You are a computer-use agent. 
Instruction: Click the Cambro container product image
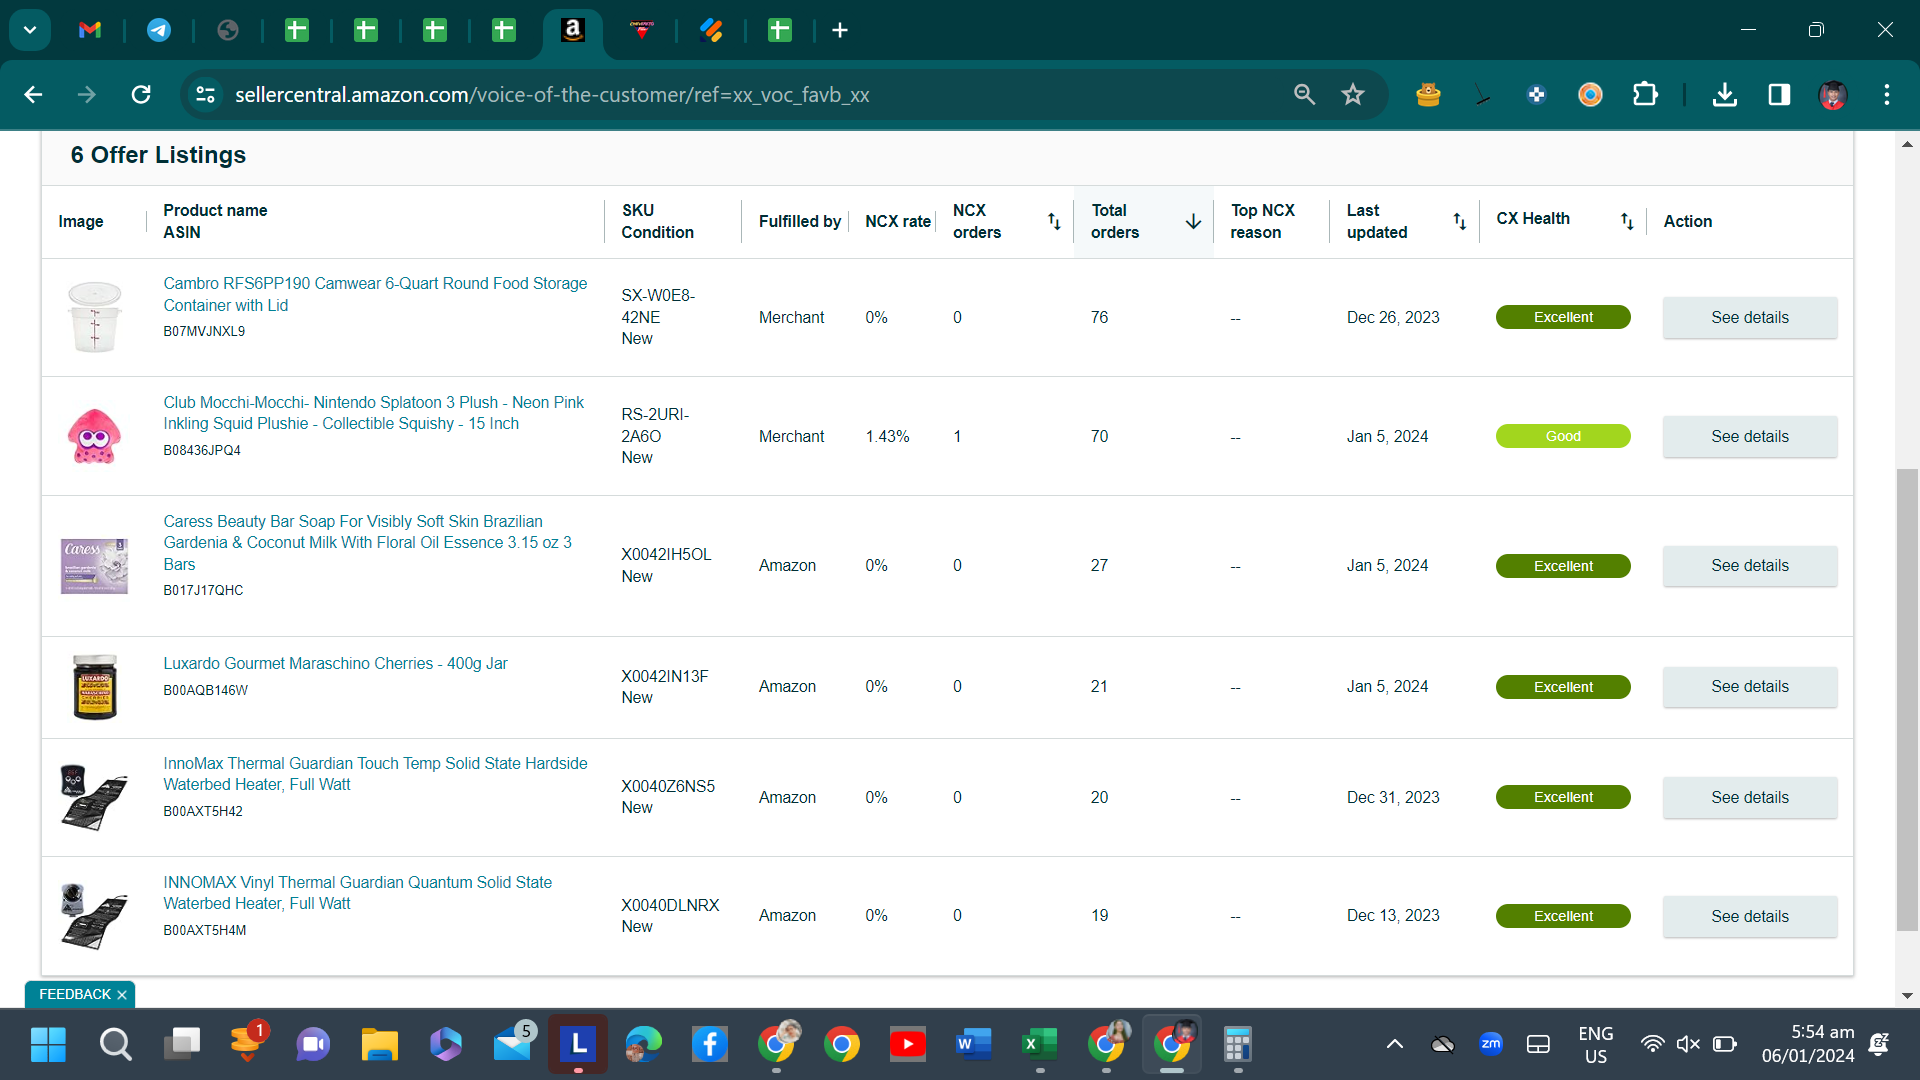(94, 317)
